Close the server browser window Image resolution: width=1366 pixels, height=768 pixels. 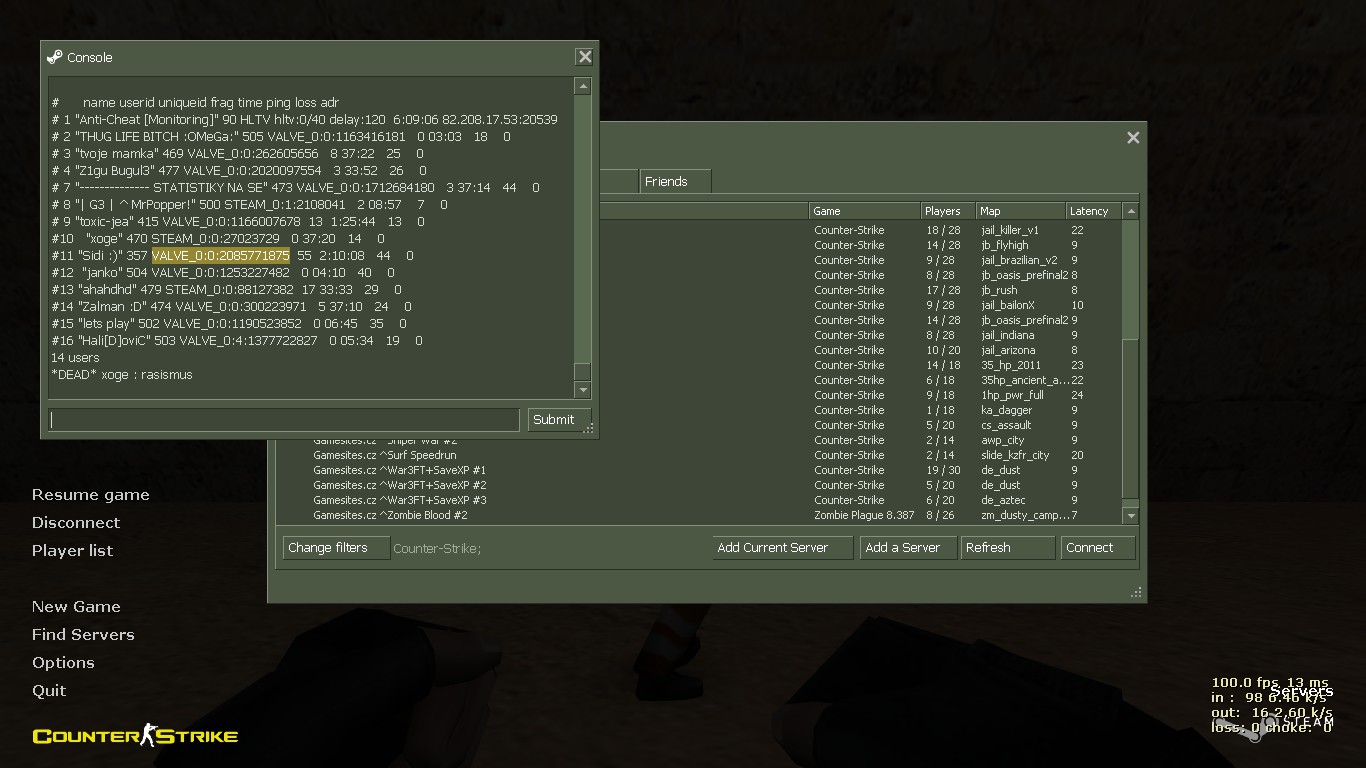point(1133,138)
